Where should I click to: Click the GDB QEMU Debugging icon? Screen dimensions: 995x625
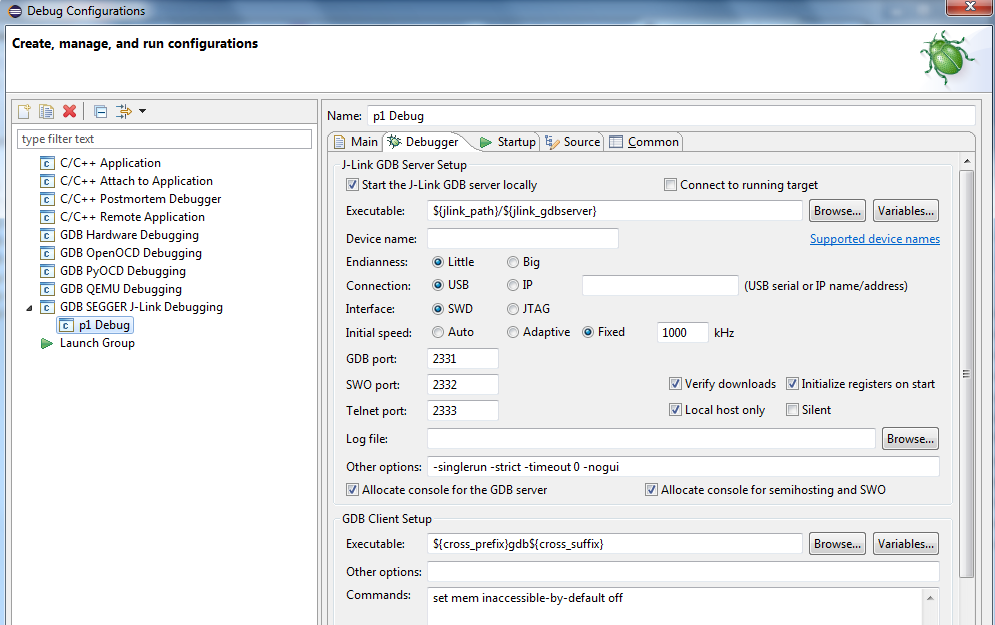pyautogui.click(x=47, y=289)
